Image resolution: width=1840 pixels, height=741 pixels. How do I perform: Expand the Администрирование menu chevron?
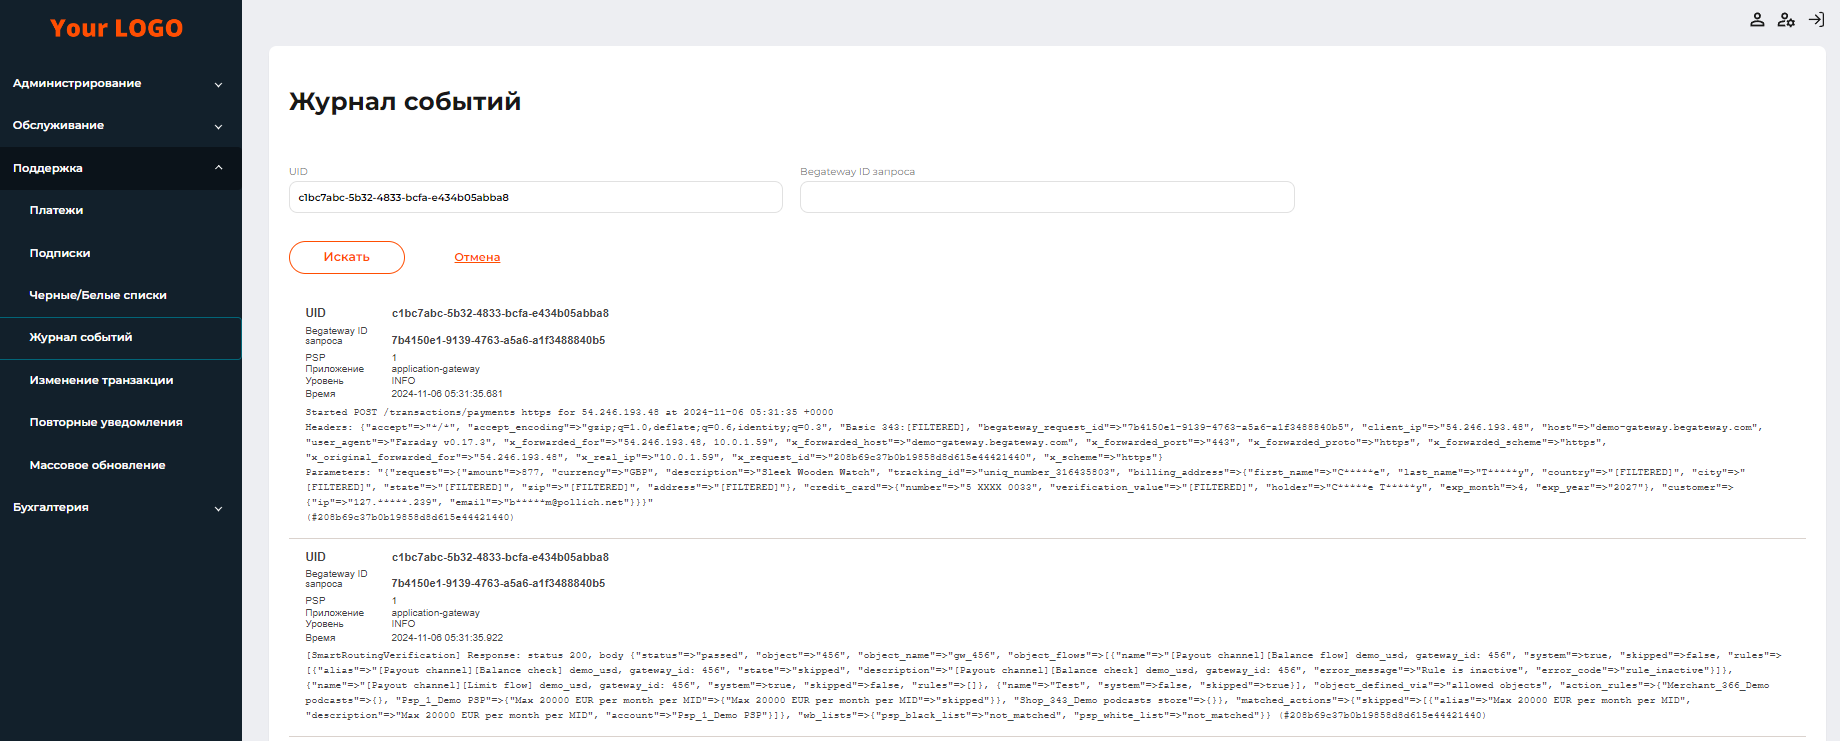click(x=218, y=85)
